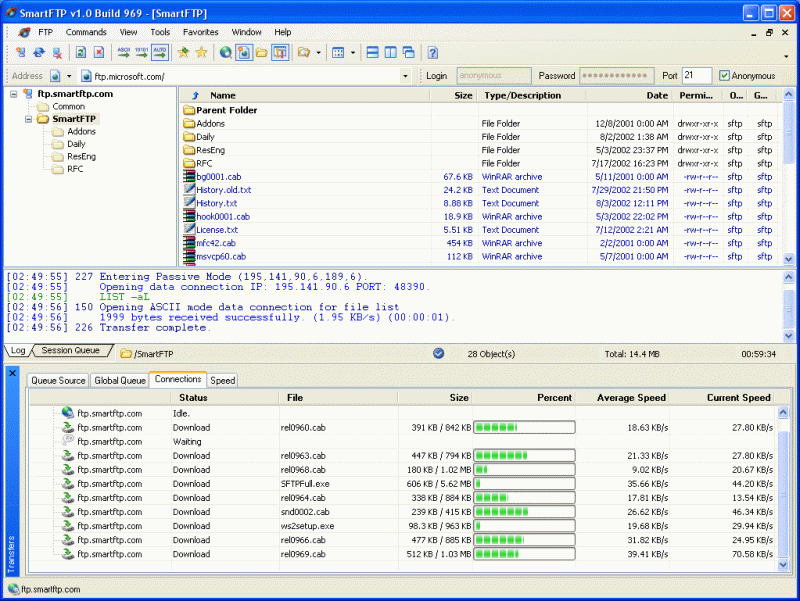Select ResEng folder in tree

pyautogui.click(x=81, y=156)
